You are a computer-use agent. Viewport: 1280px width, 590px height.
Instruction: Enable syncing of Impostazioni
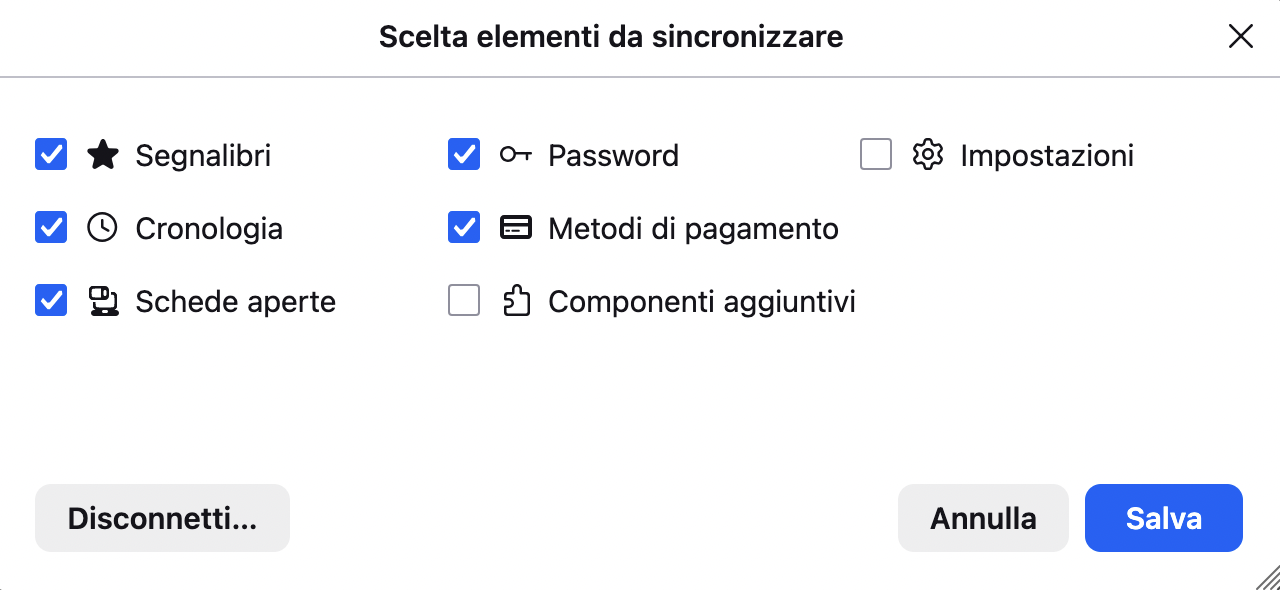[x=875, y=154]
